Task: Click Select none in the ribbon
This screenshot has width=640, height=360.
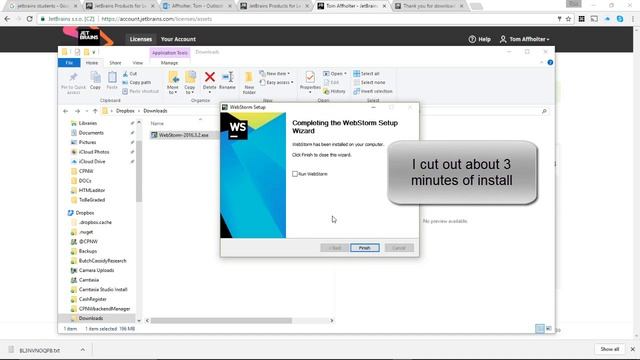Action: pyautogui.click(x=369, y=82)
